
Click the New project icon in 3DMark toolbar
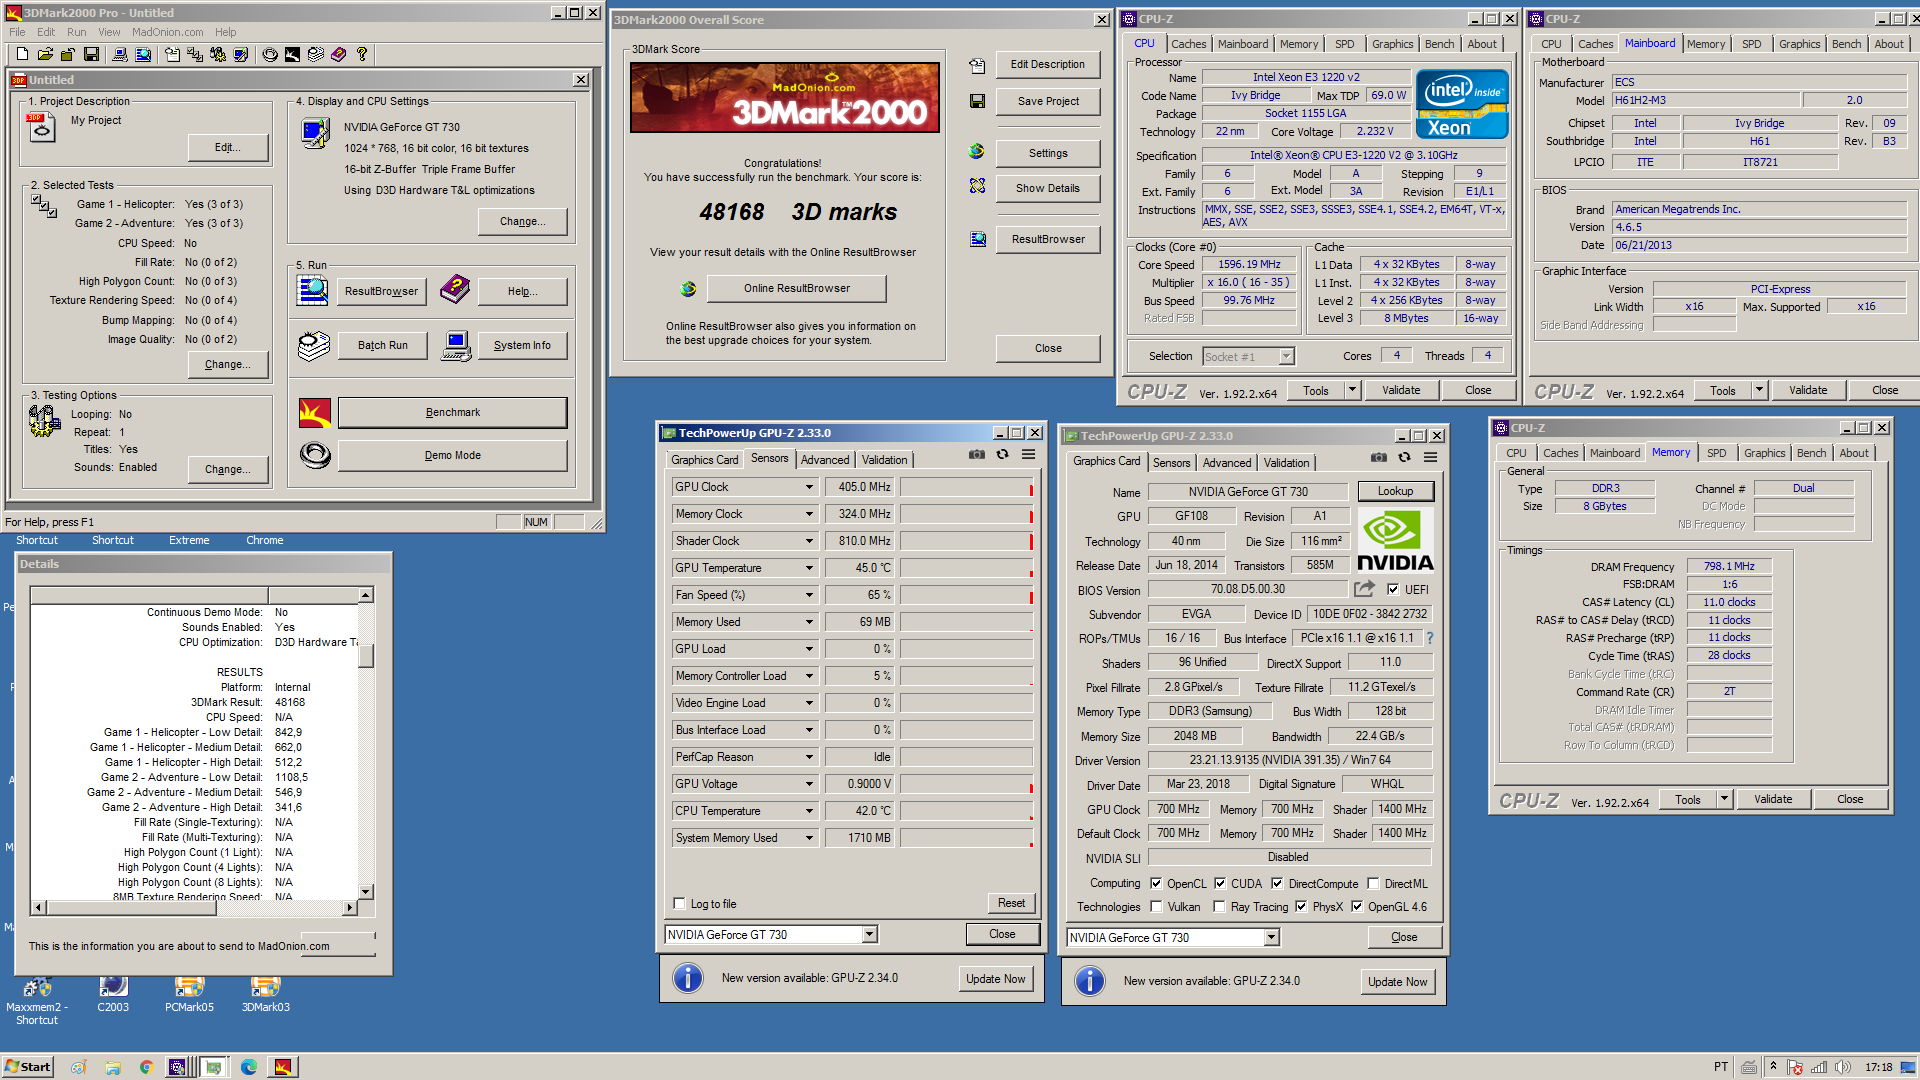pyautogui.click(x=21, y=55)
